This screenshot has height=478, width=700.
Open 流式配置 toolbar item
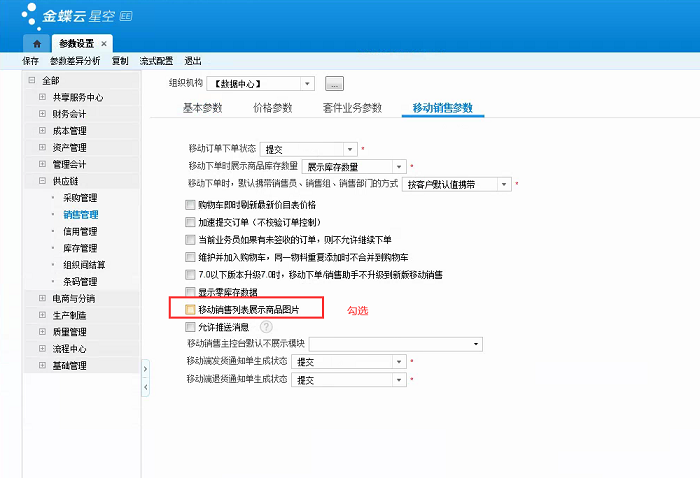coord(156,61)
